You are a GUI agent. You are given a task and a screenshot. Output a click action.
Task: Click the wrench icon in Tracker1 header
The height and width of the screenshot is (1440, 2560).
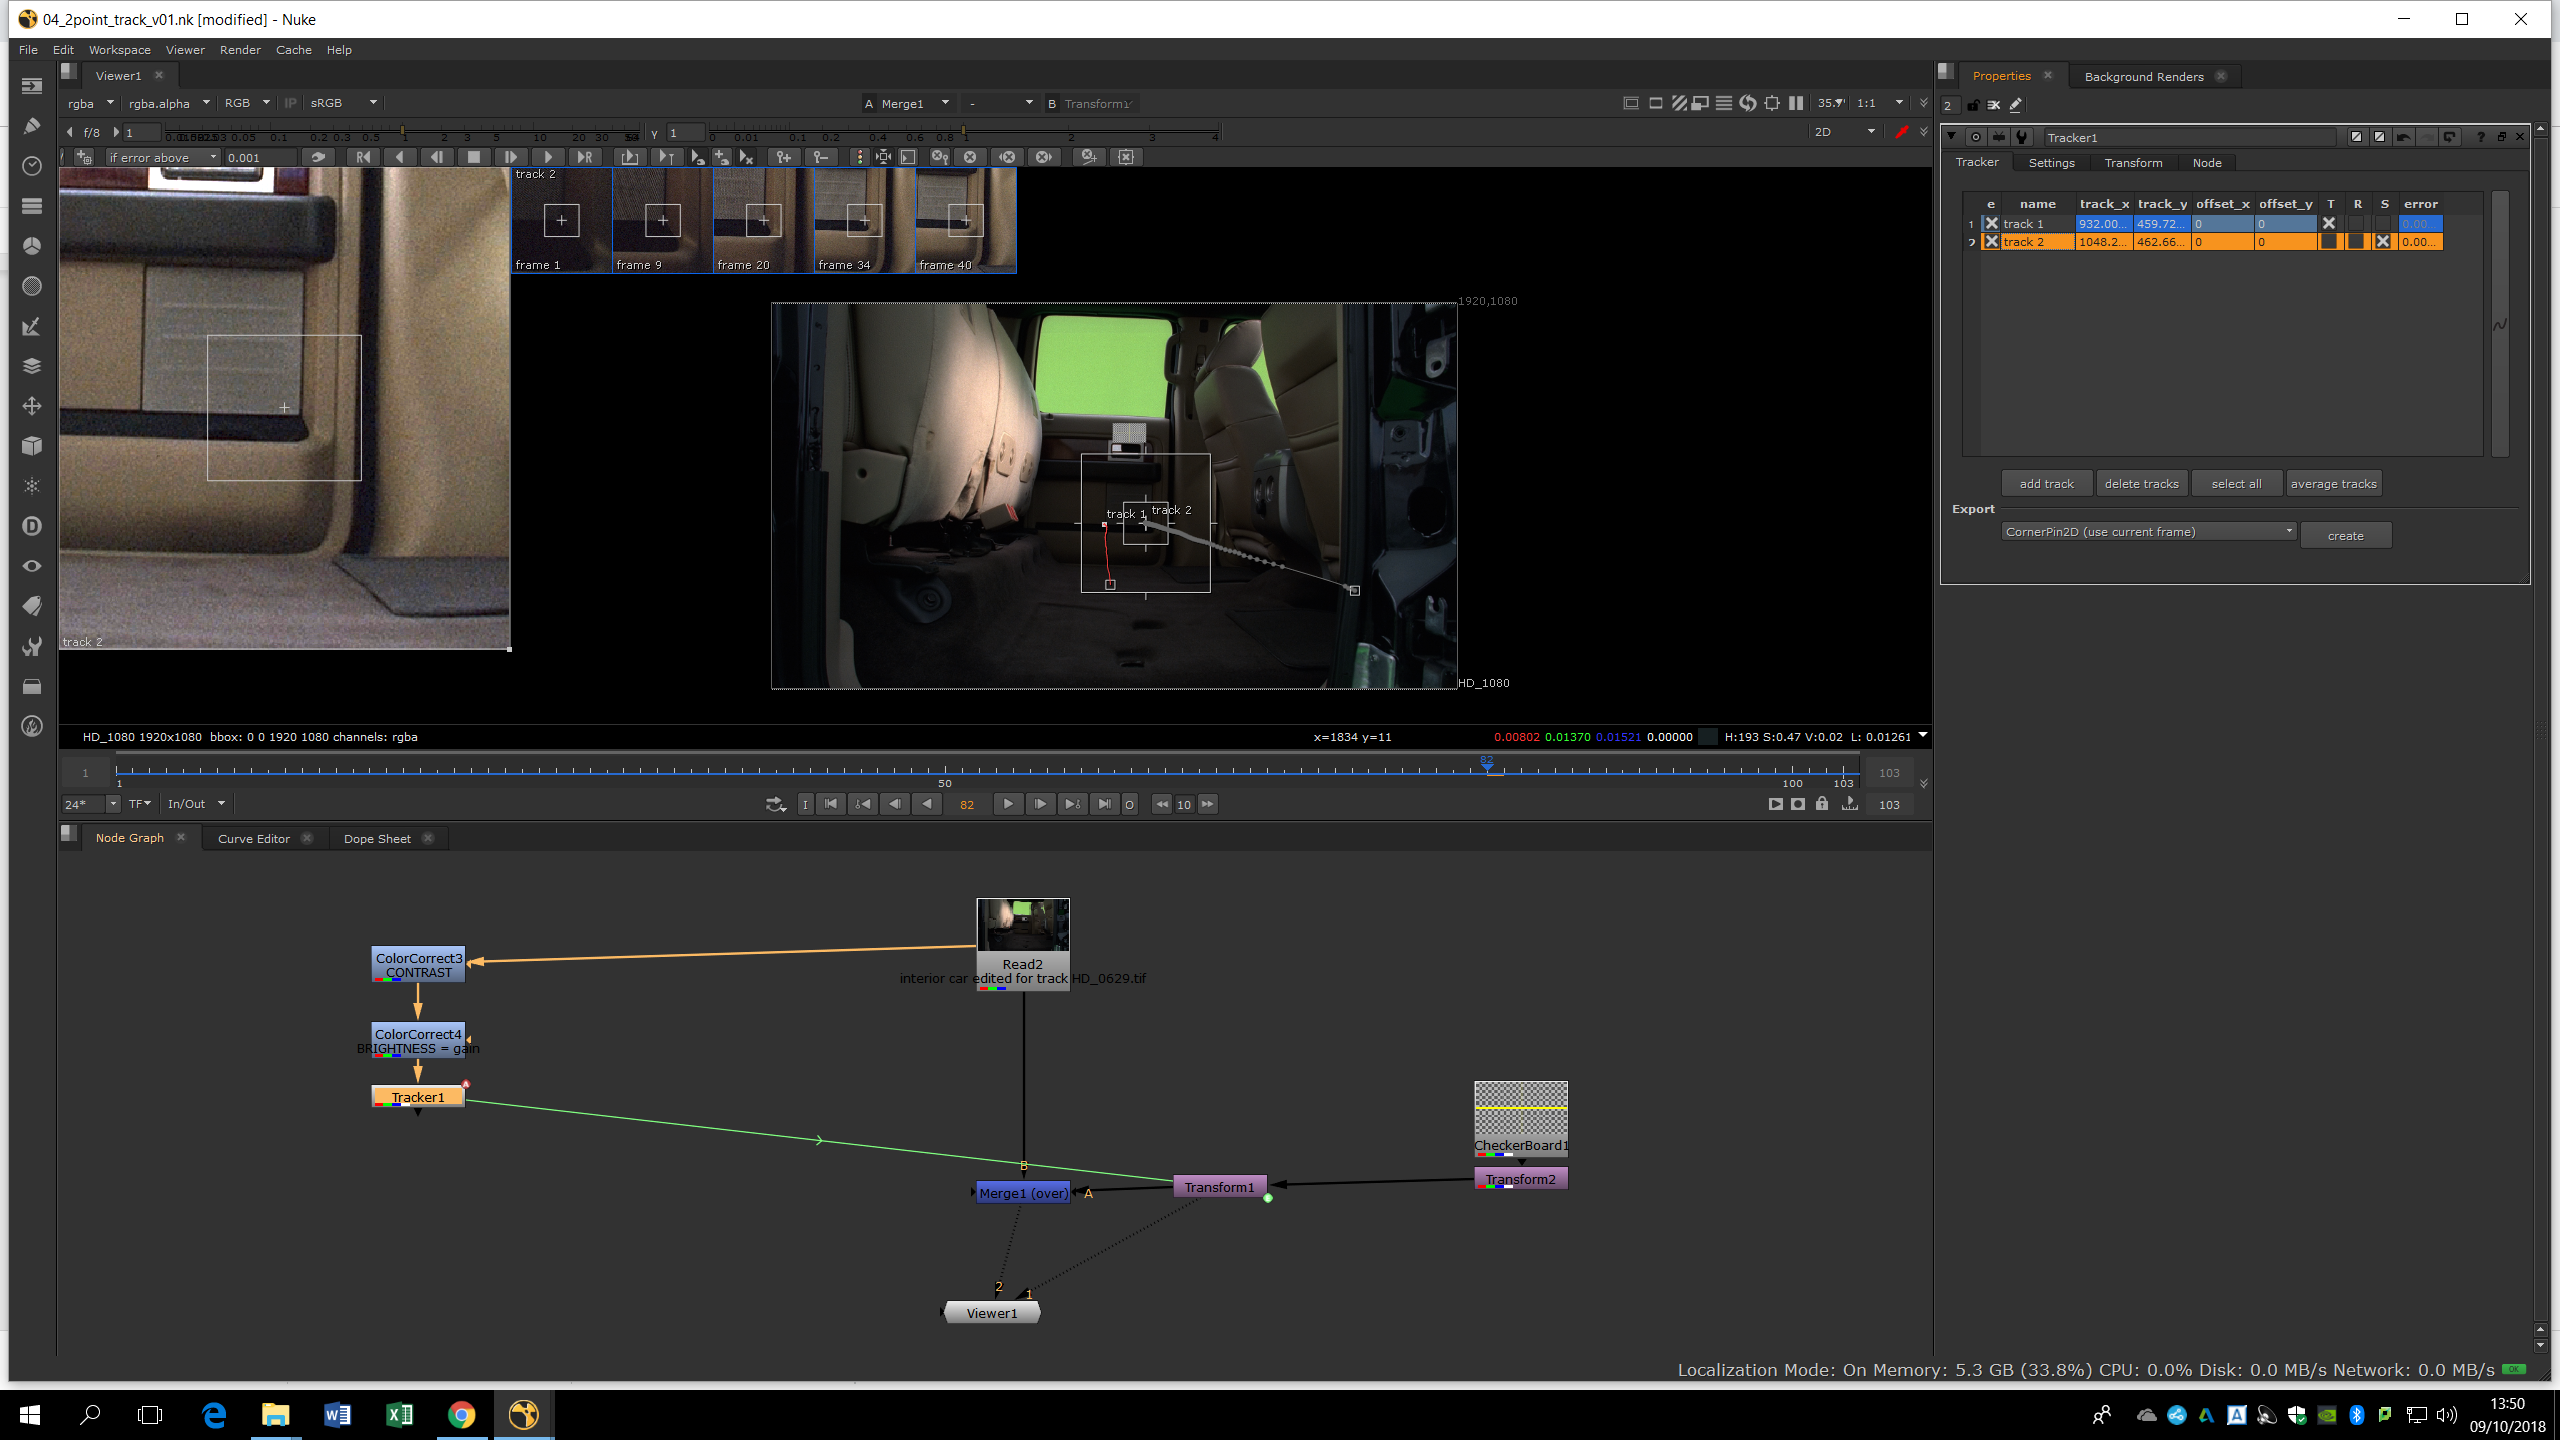(2021, 137)
